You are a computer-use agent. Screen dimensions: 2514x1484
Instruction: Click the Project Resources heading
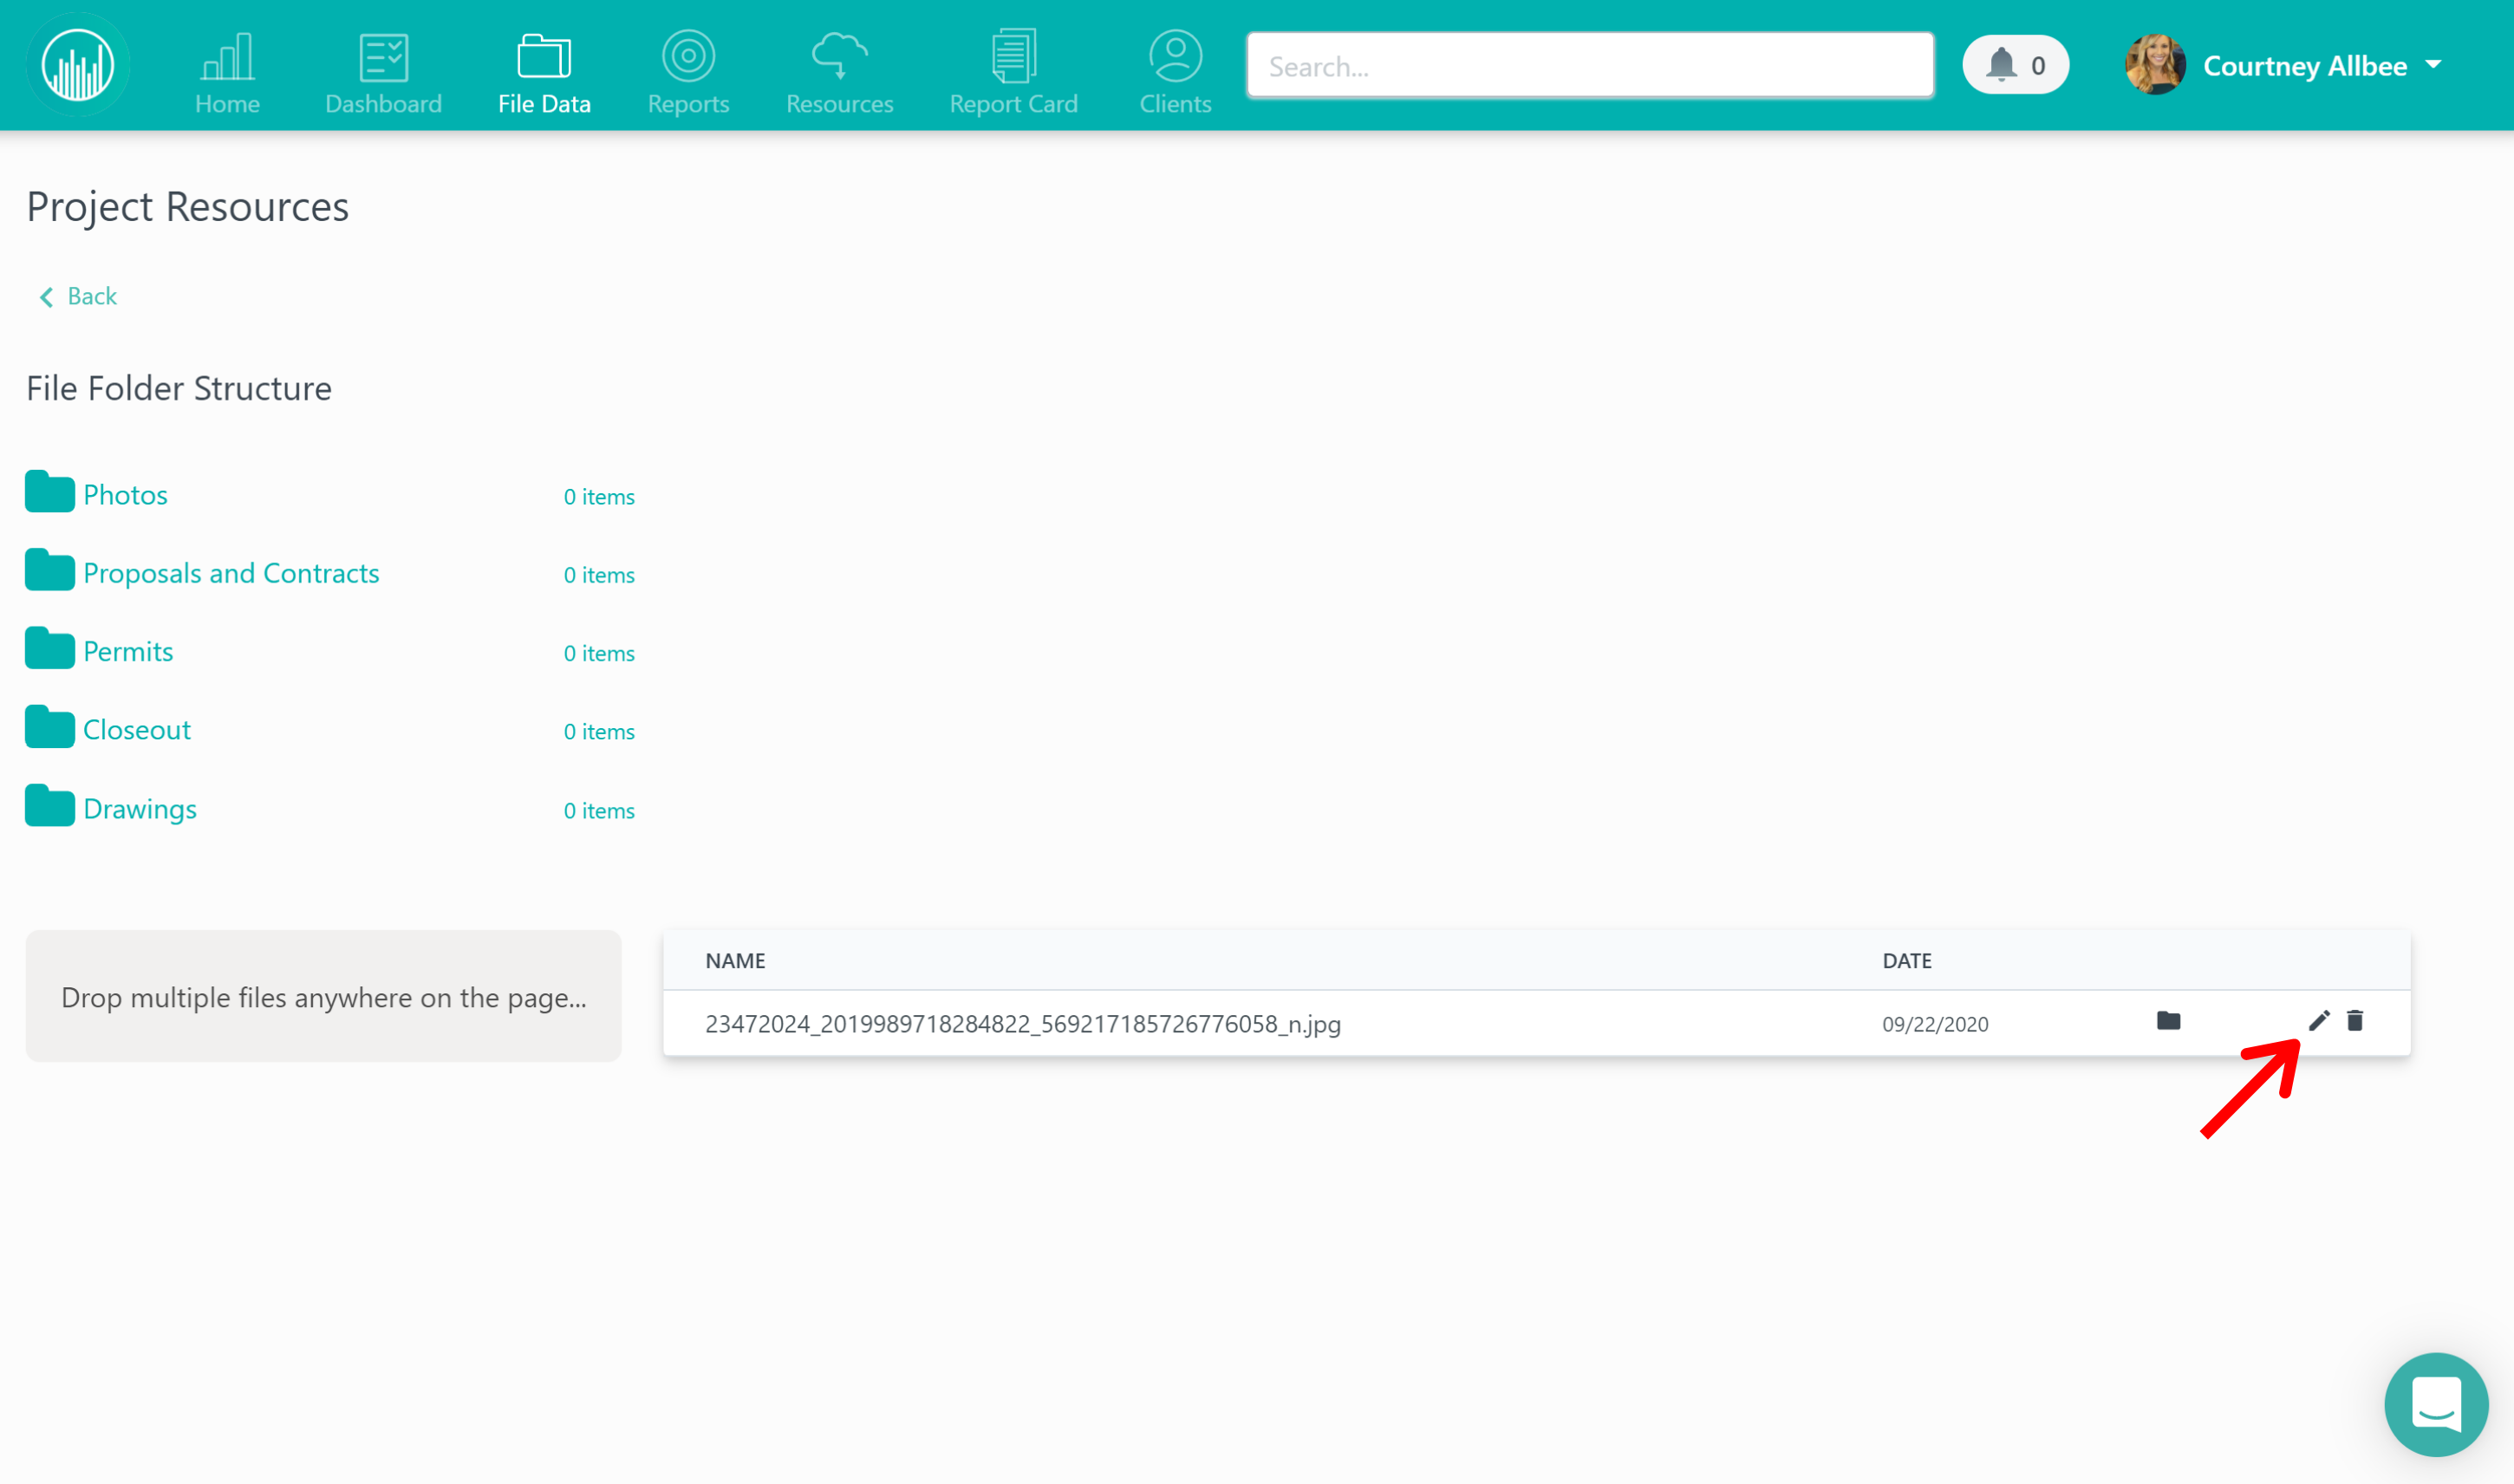coord(188,207)
